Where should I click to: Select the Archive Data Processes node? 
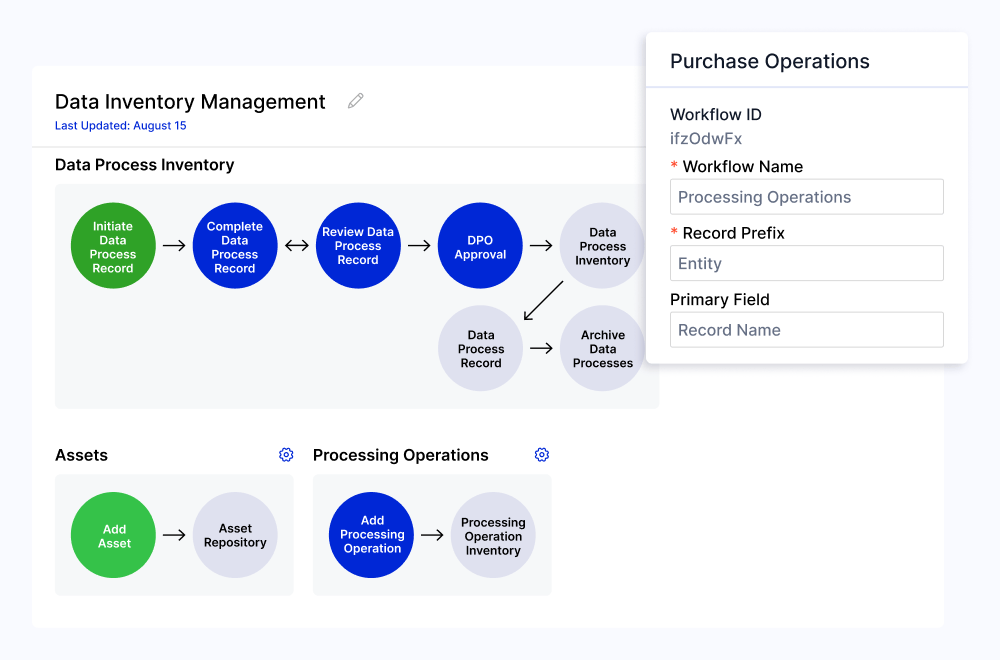coord(602,348)
